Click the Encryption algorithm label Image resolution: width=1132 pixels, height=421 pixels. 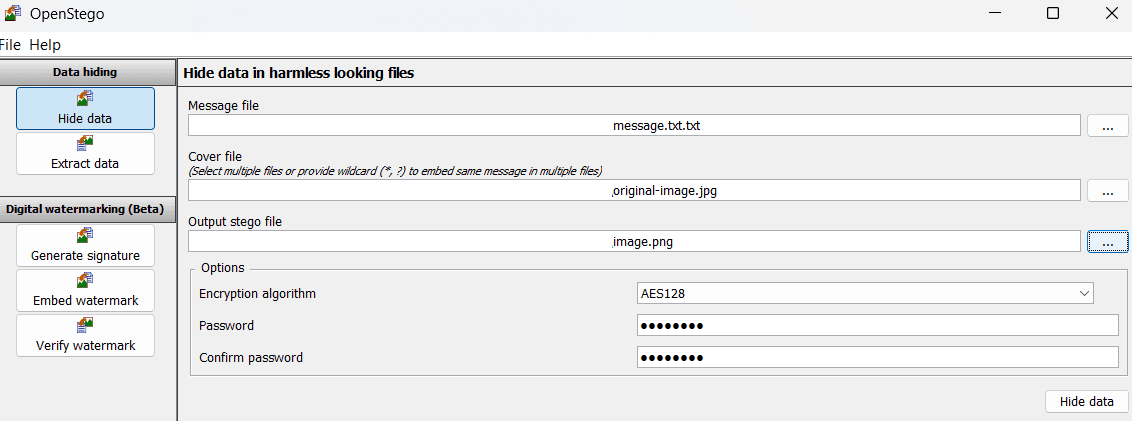257,294
